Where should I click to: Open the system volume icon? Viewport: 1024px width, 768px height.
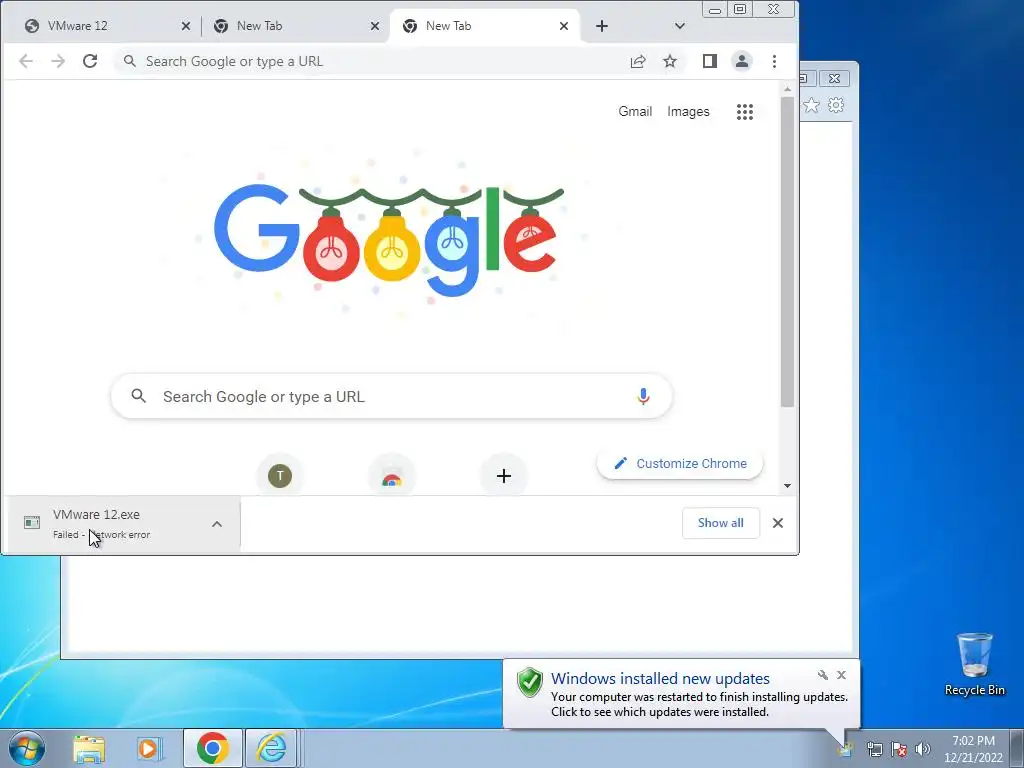pos(923,749)
